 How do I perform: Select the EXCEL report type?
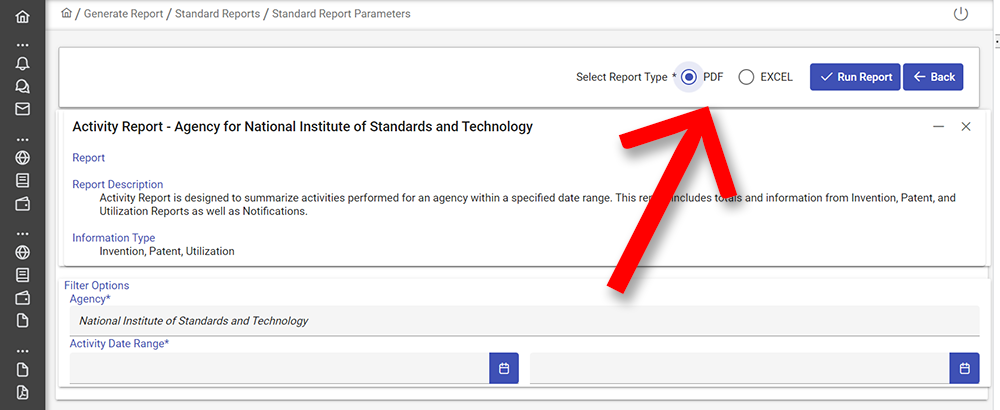click(x=746, y=77)
